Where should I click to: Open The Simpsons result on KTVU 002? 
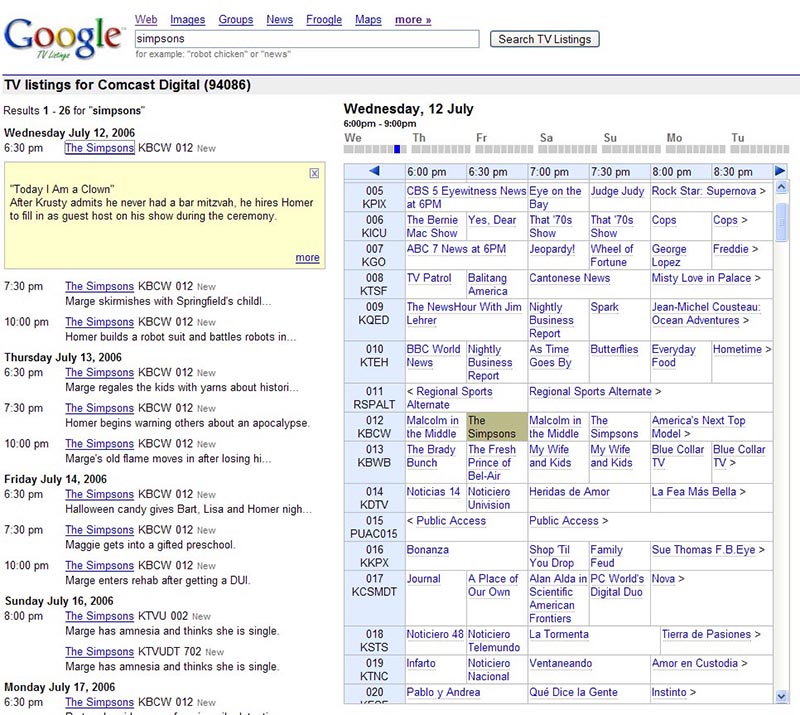[x=99, y=616]
